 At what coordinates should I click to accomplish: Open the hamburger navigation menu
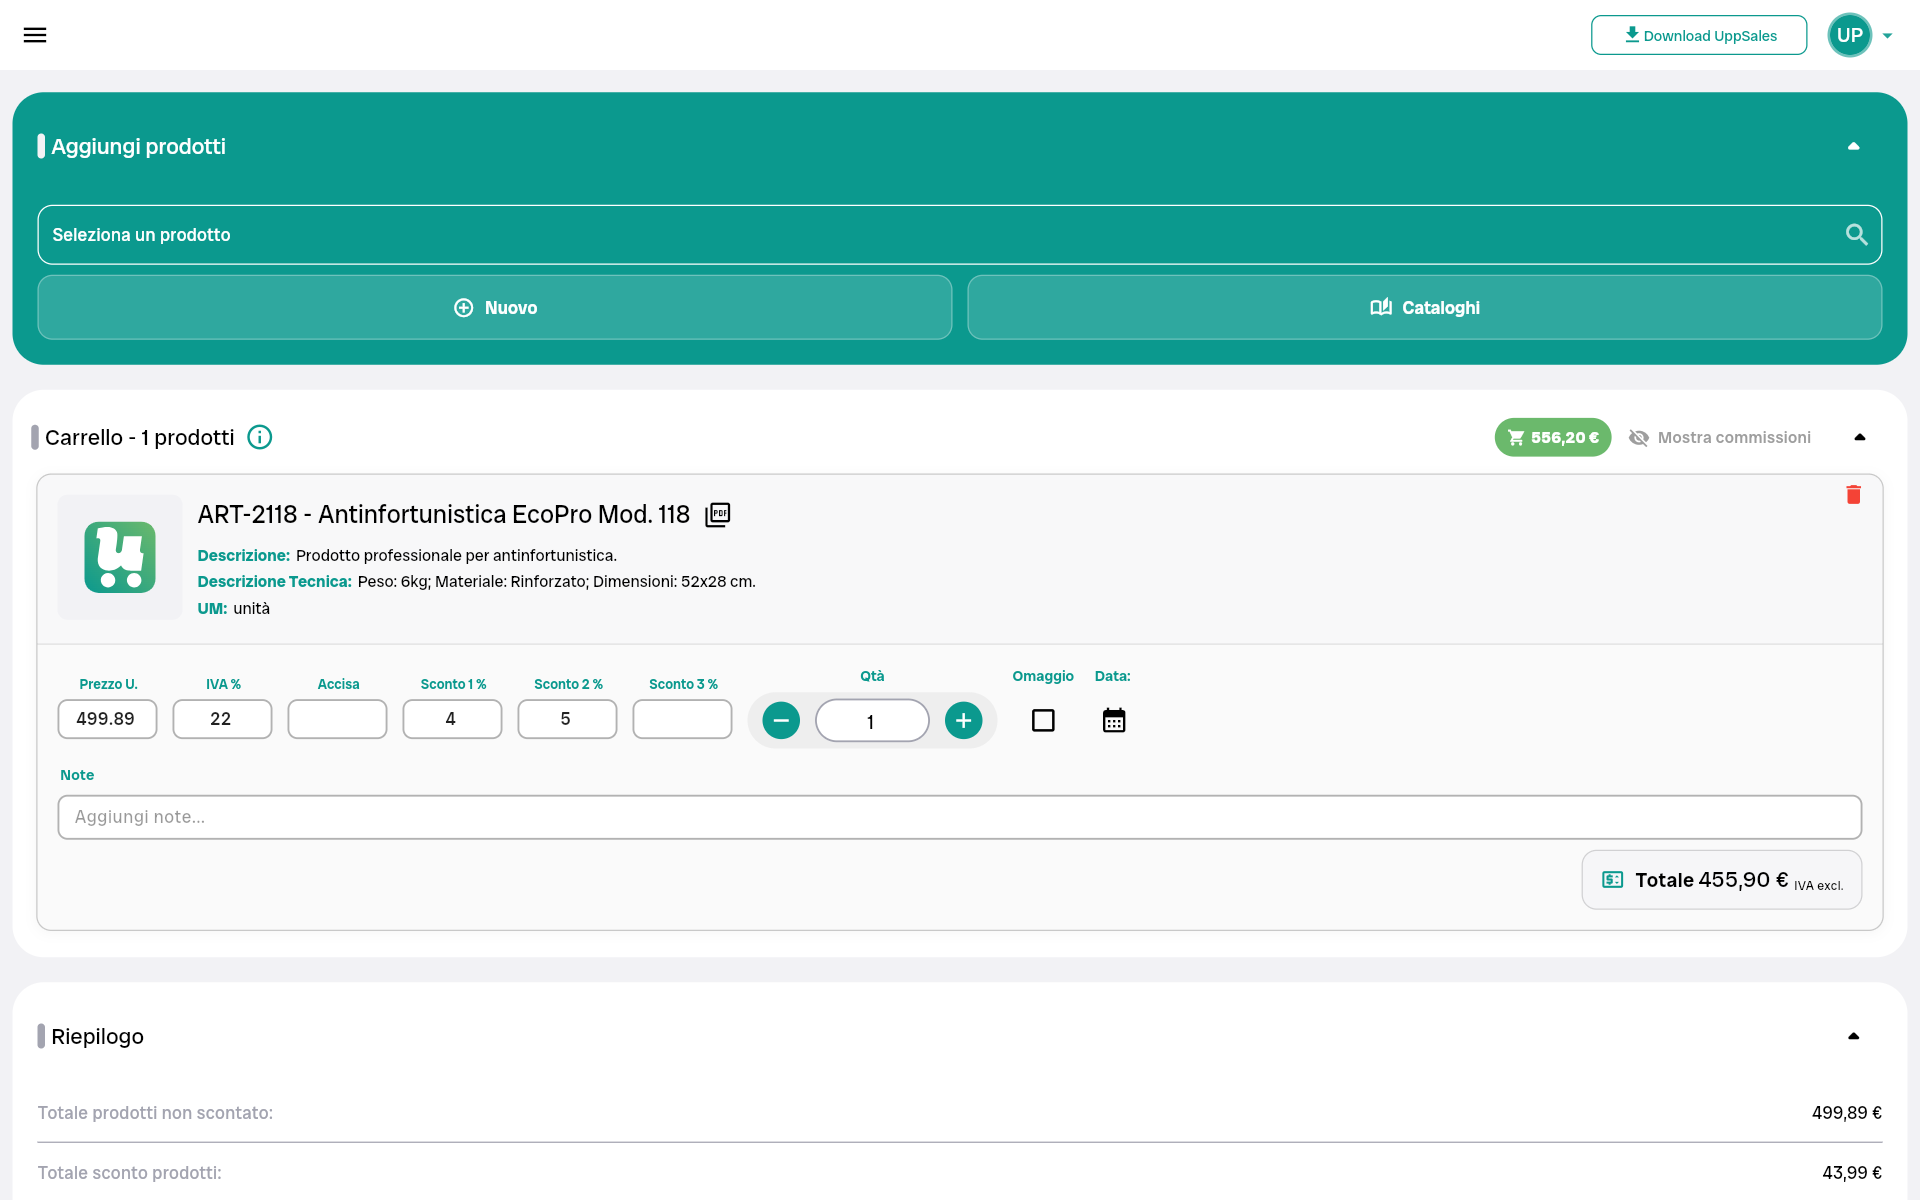pos(35,35)
